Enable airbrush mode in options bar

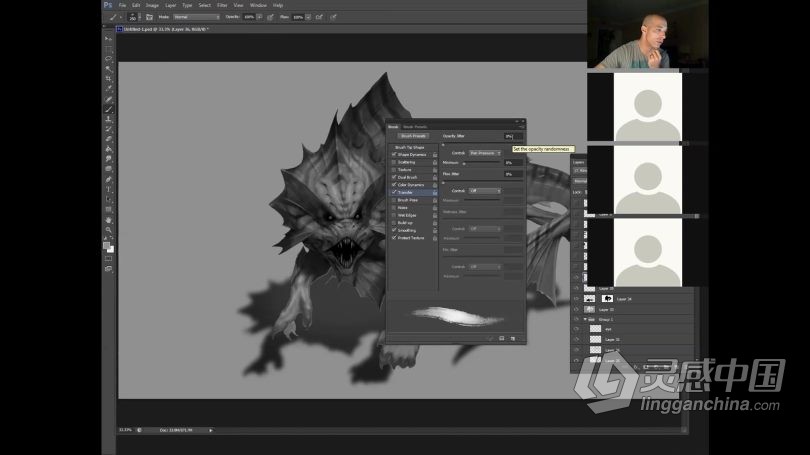click(x=319, y=17)
